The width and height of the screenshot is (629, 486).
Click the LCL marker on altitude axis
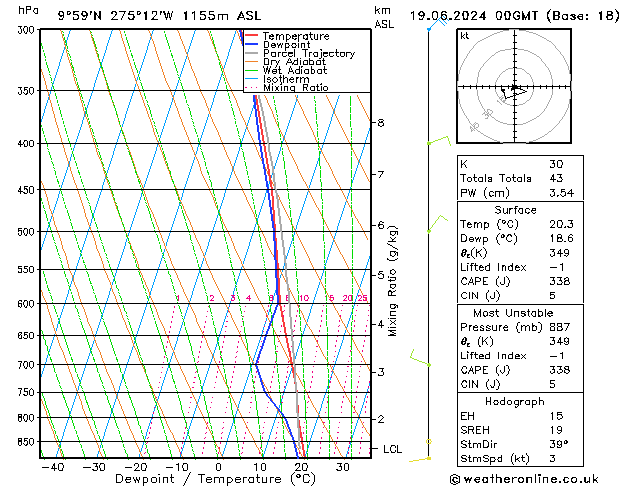(392, 450)
